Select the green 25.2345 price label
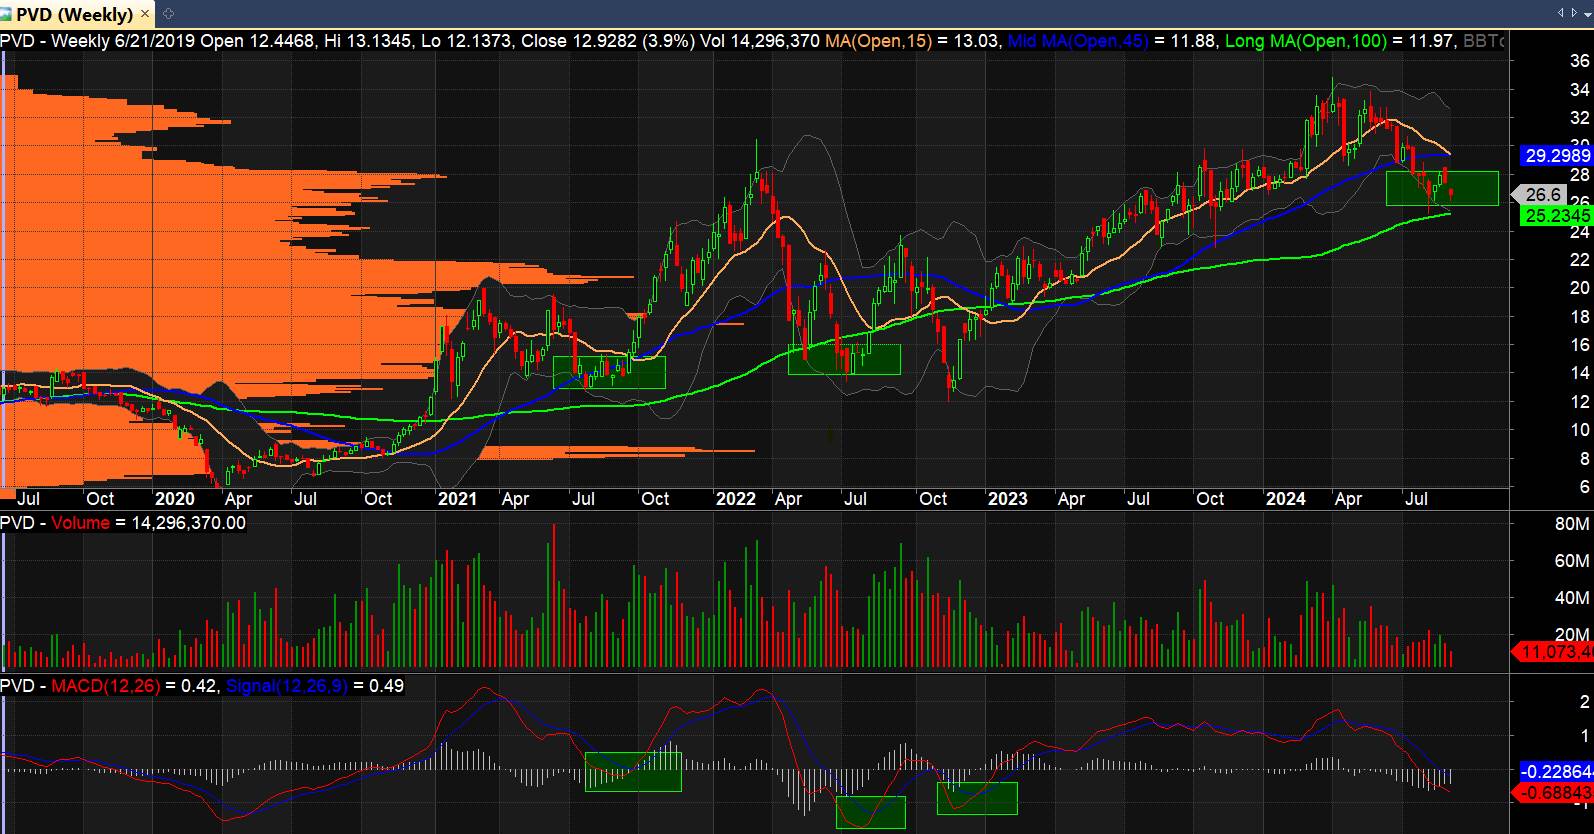The image size is (1594, 834). pos(1555,215)
